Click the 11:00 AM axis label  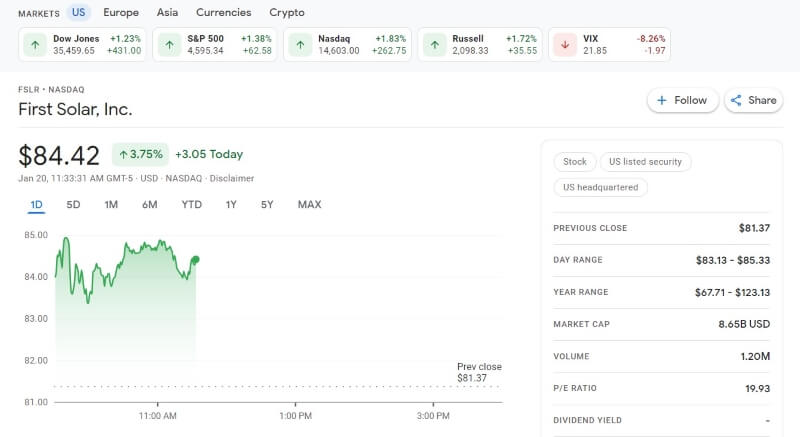[x=158, y=416]
